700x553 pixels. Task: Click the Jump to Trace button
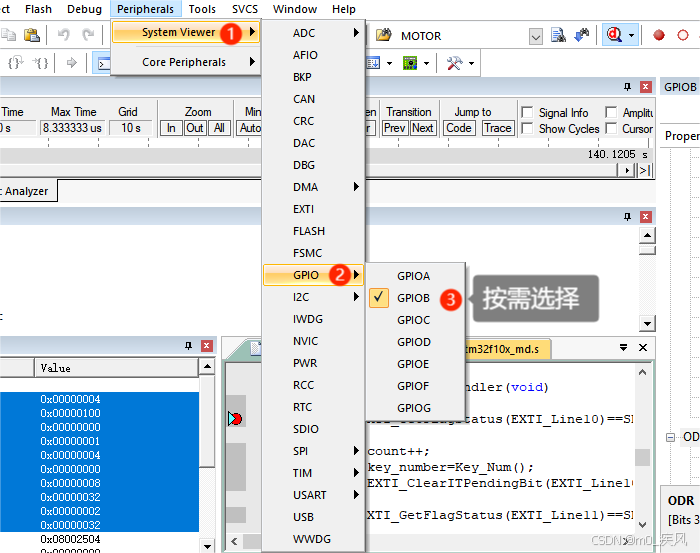tap(497, 128)
